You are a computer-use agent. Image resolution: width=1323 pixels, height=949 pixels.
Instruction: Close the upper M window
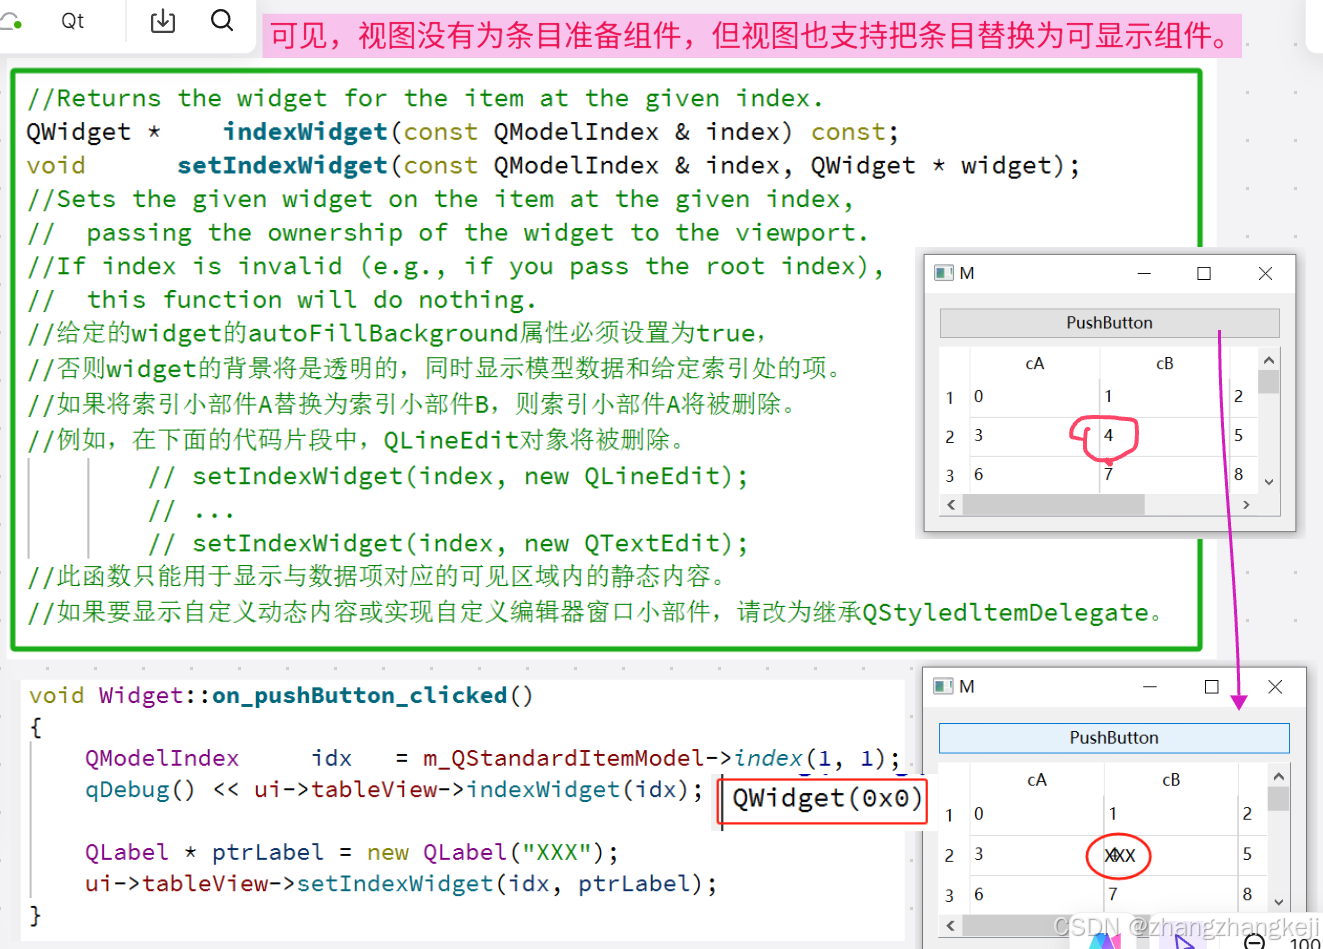coord(1265,273)
